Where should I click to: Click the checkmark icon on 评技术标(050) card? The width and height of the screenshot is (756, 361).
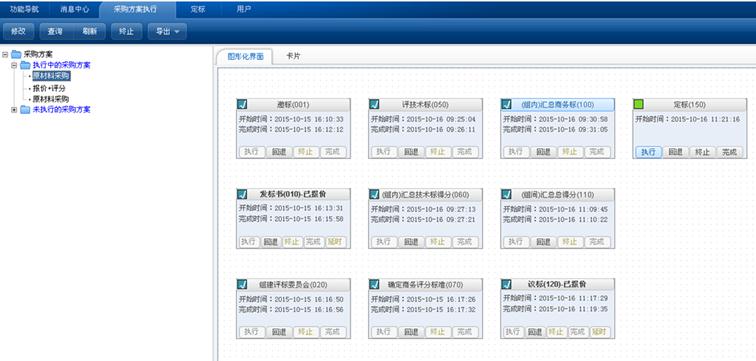375,105
